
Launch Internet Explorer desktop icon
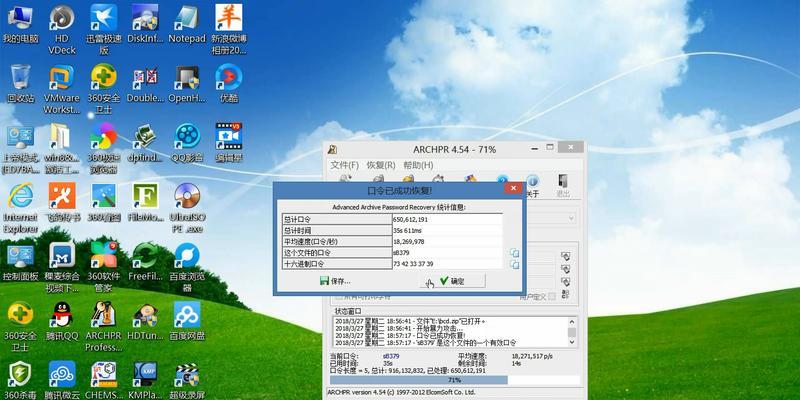(20, 208)
